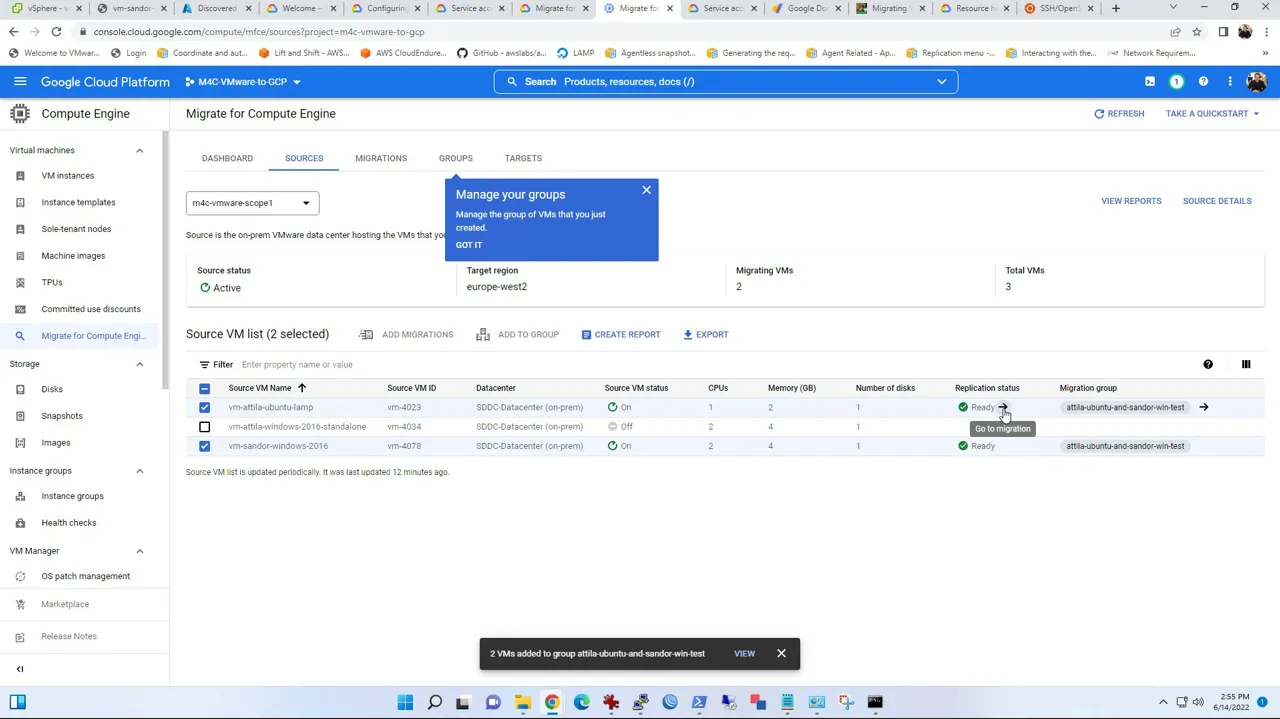Click Add to Group button

(x=517, y=335)
